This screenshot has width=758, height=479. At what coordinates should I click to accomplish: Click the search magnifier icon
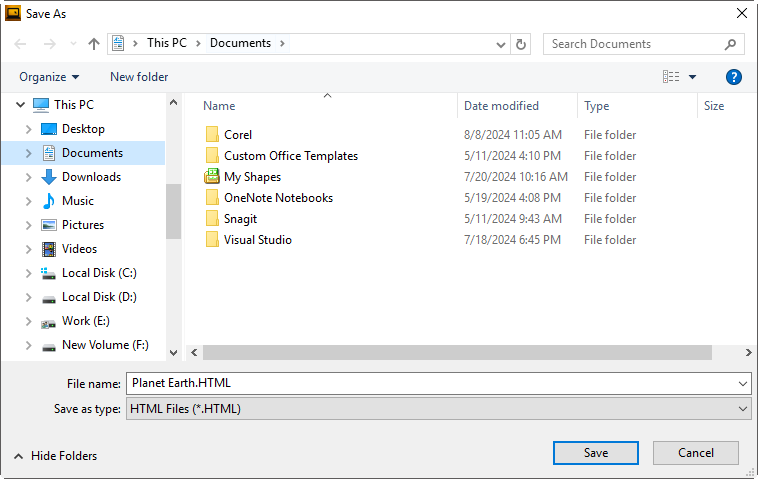pos(731,44)
